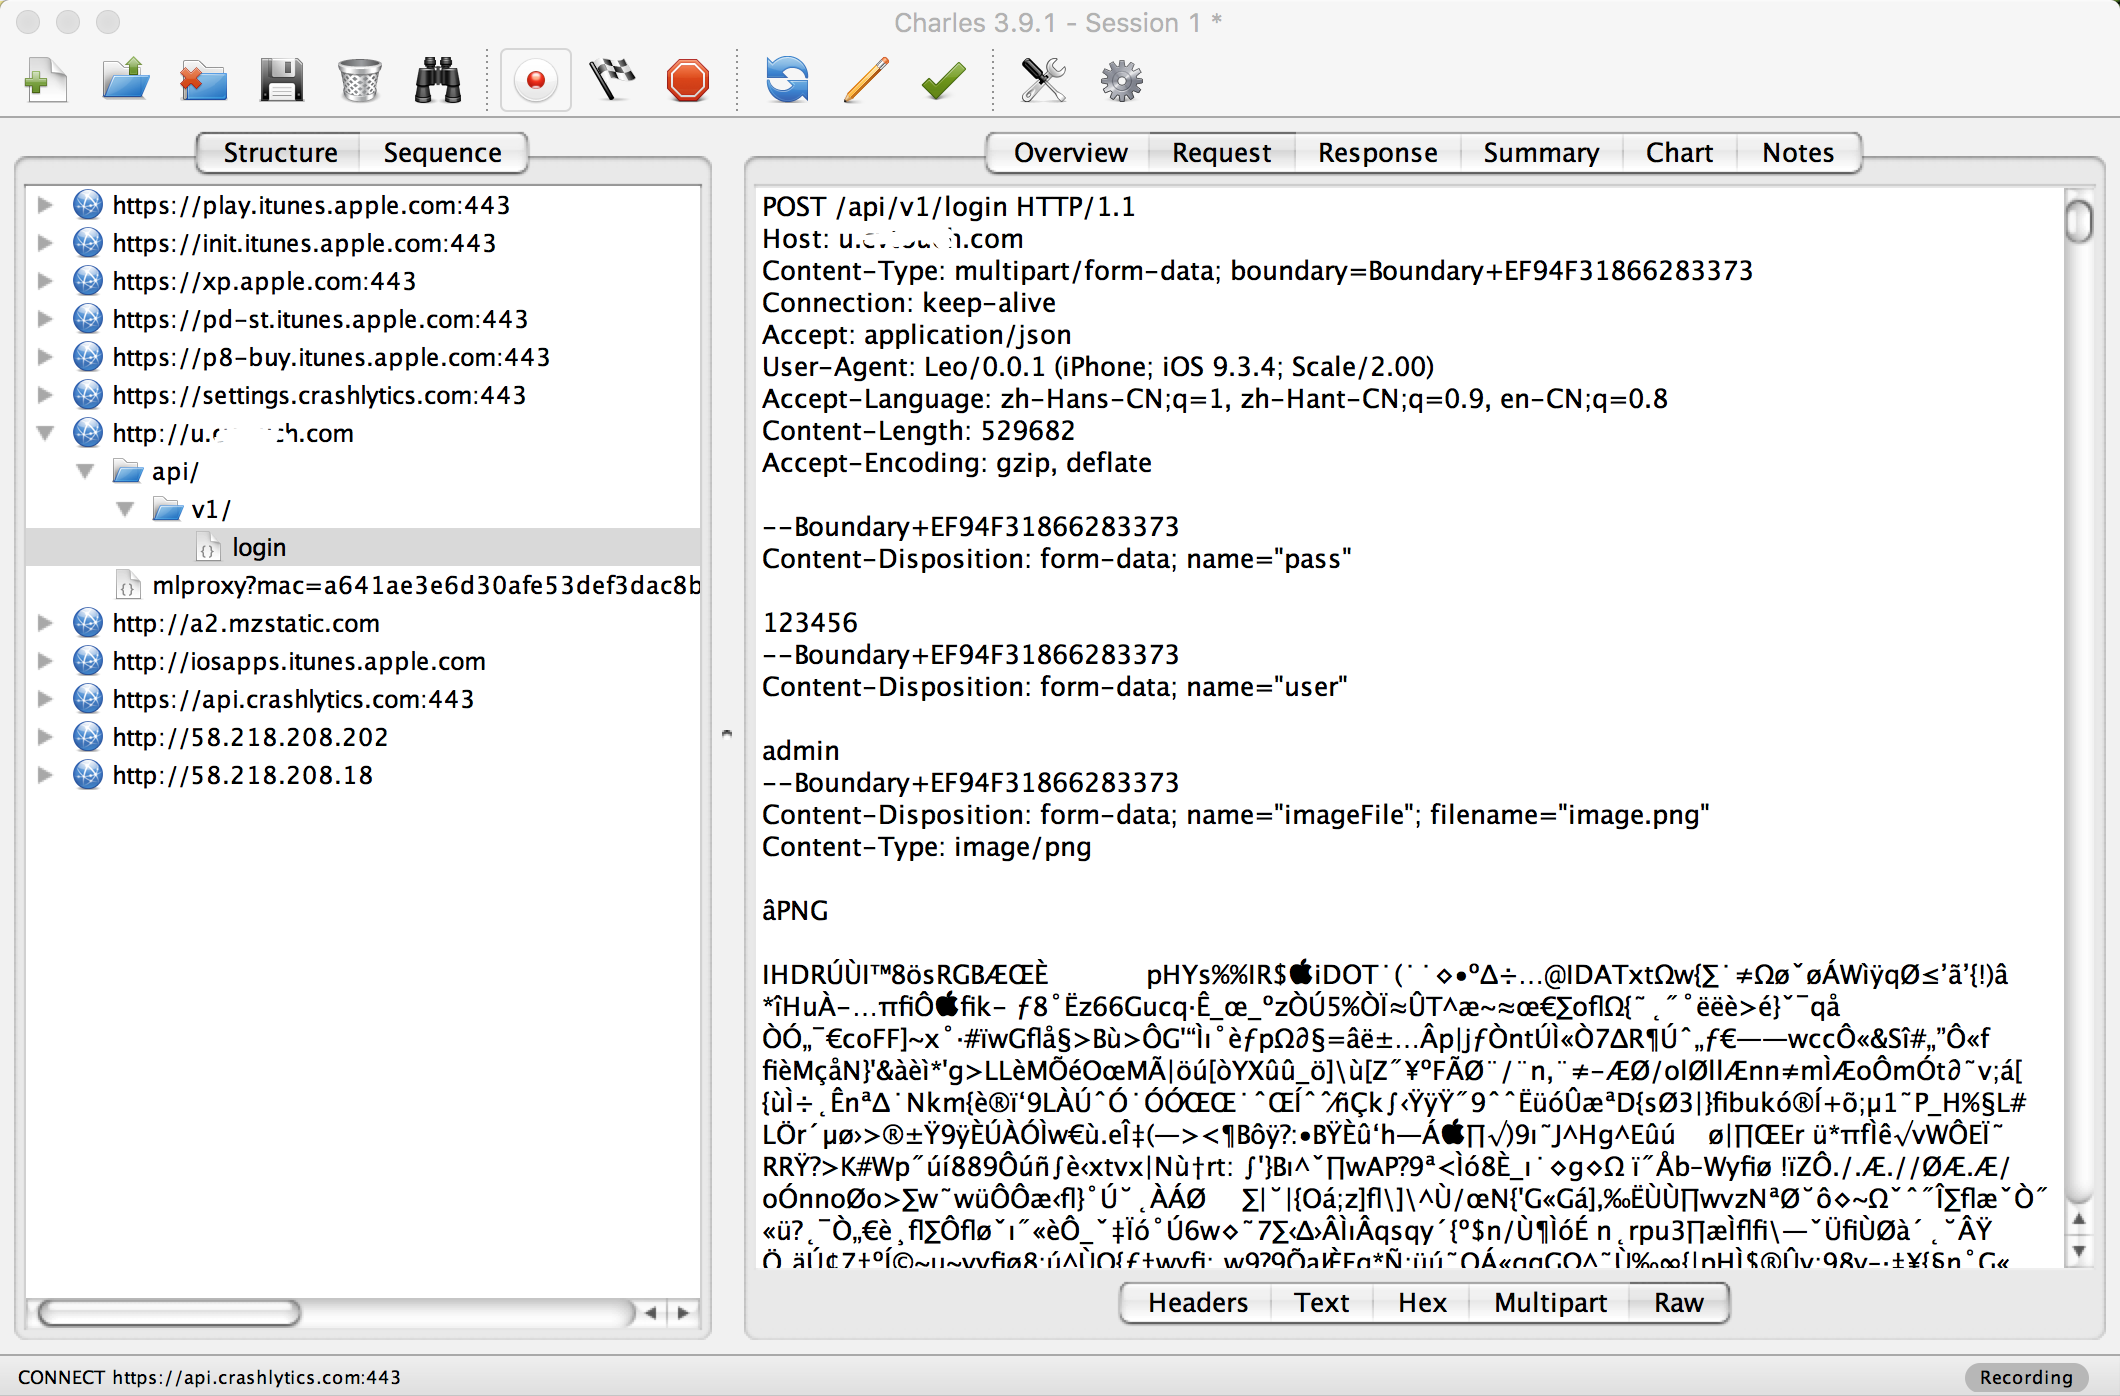The width and height of the screenshot is (2120, 1396).
Task: Collapse the api/ folder
Action: point(85,471)
